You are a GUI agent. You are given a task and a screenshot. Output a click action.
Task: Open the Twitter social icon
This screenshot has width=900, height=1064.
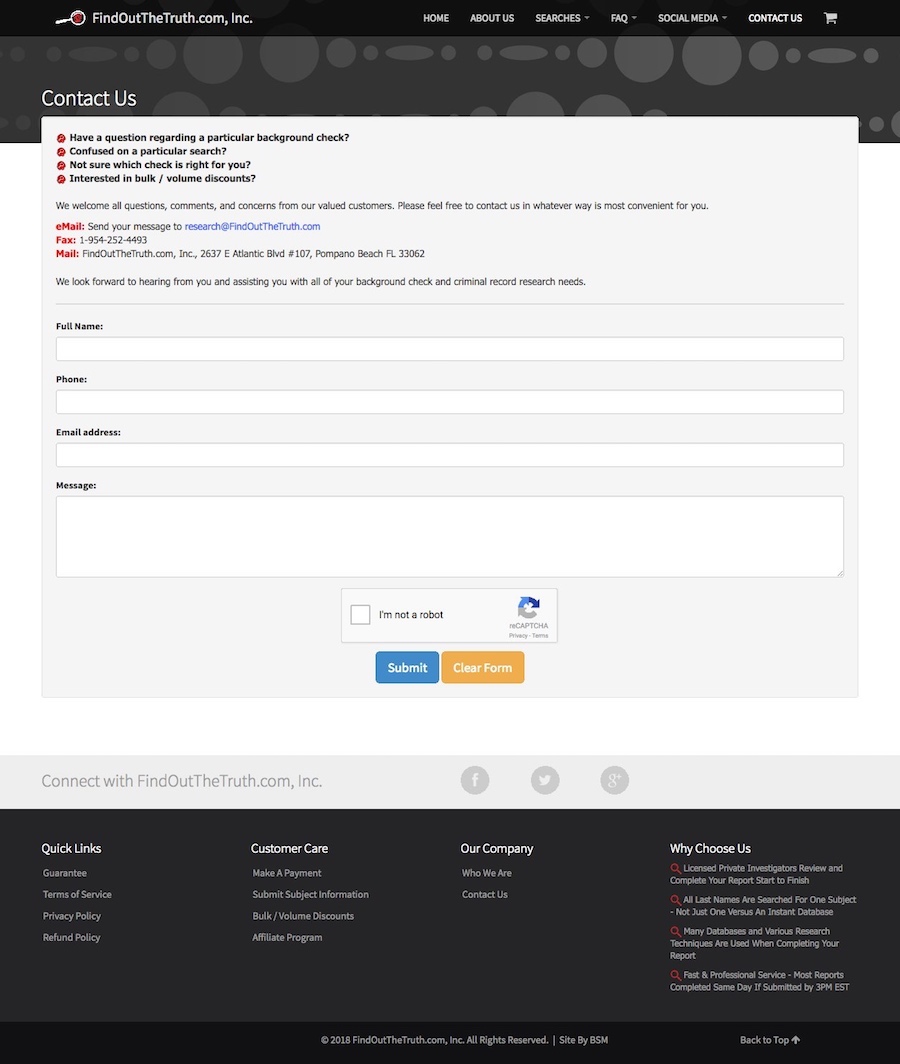click(545, 780)
